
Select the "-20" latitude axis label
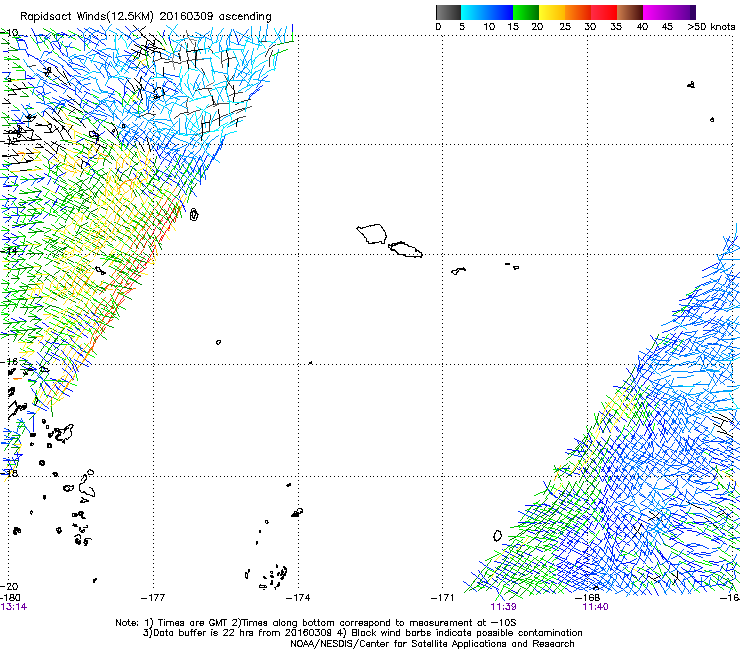point(9,586)
